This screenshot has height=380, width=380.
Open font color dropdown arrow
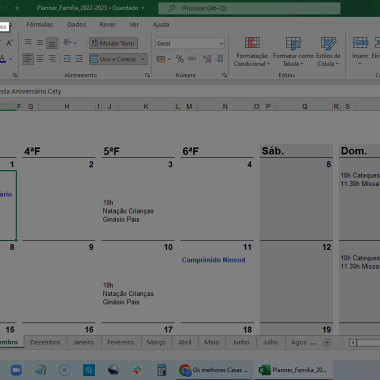(11, 59)
